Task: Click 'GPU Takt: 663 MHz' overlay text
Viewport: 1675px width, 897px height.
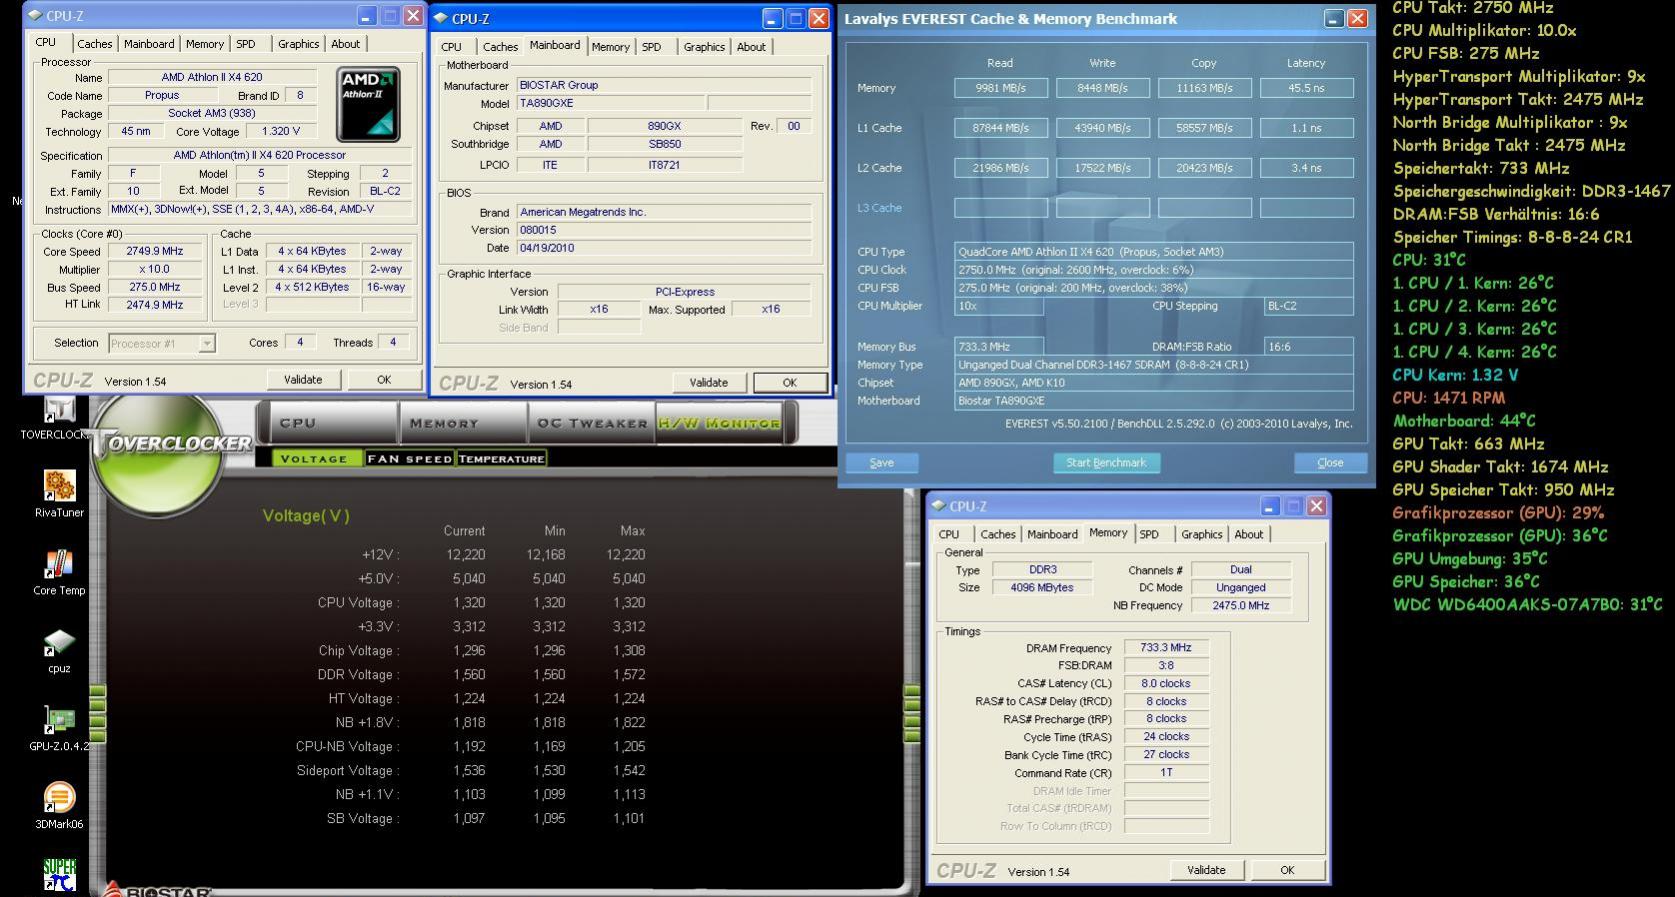Action: coord(1468,444)
